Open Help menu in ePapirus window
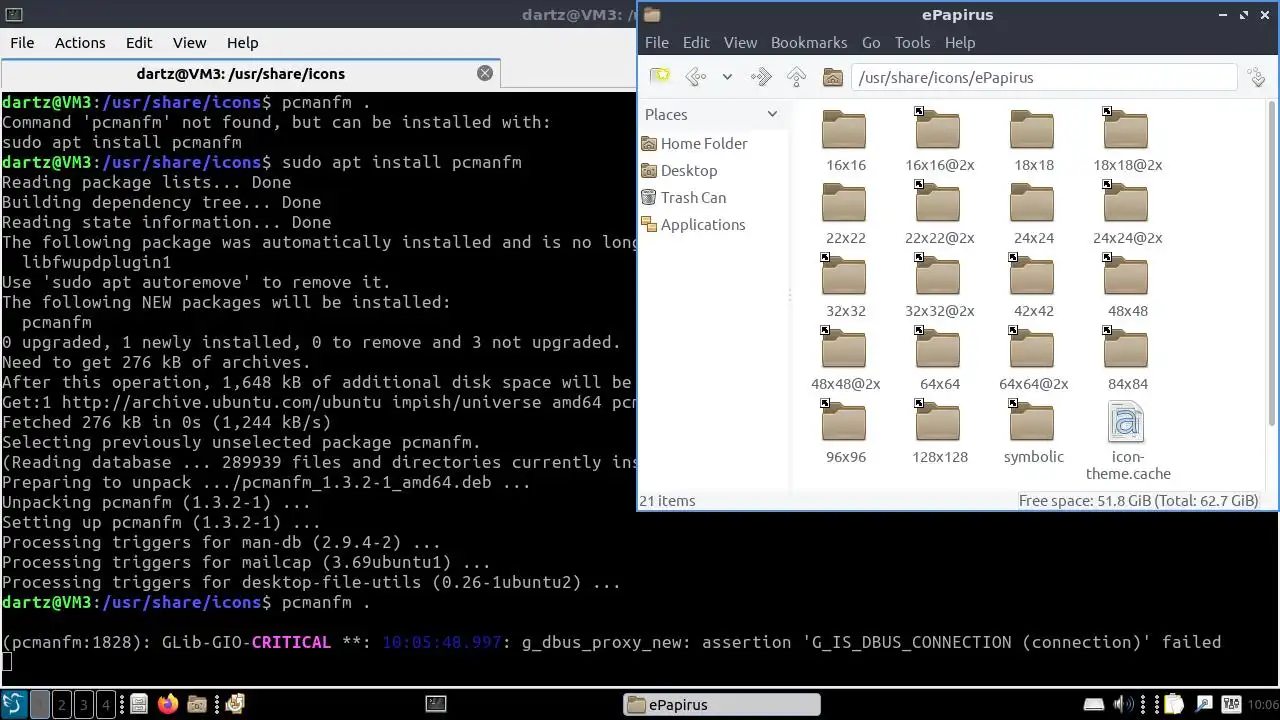Image resolution: width=1280 pixels, height=720 pixels. click(x=960, y=43)
